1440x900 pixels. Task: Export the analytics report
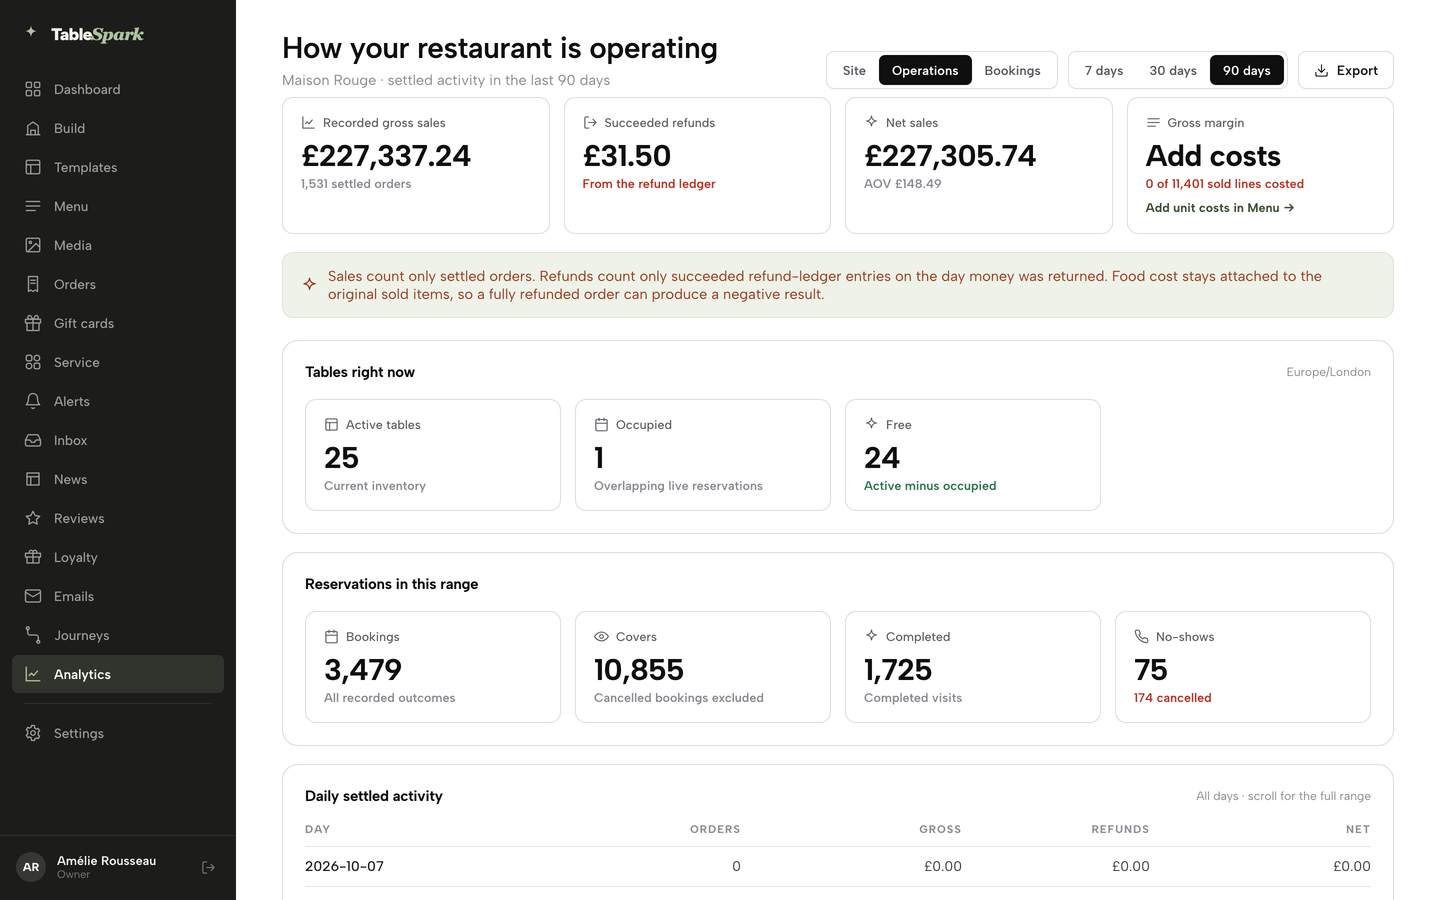[1346, 70]
